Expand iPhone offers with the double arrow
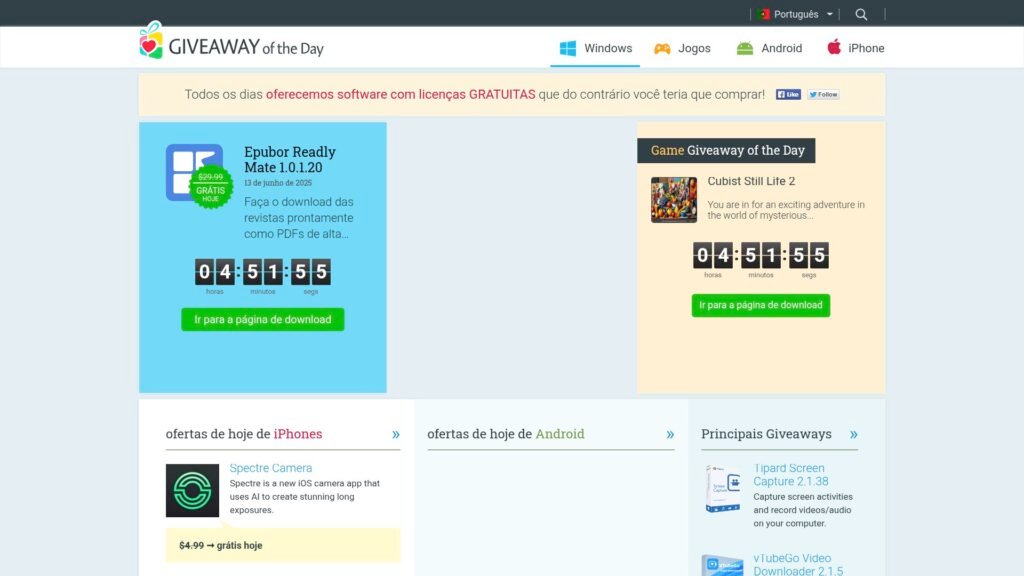 [396, 434]
